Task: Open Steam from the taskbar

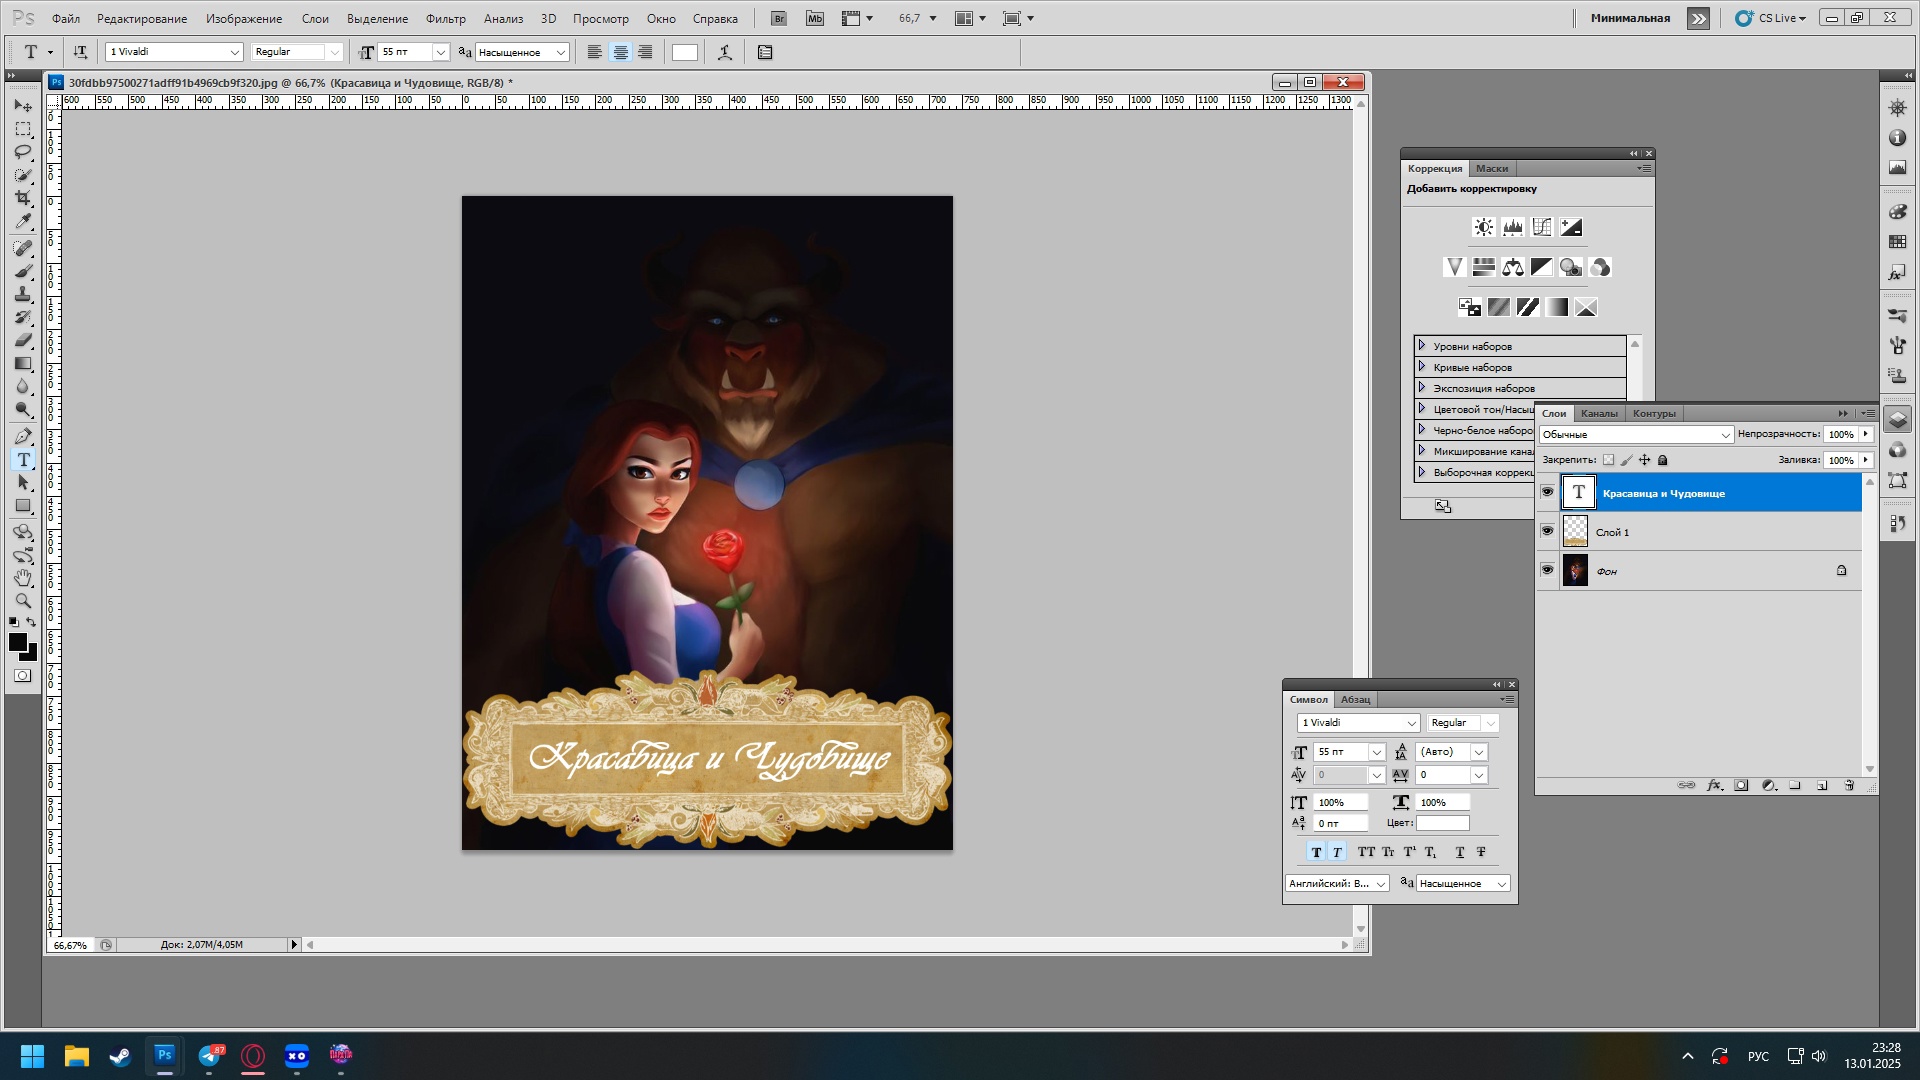Action: pyautogui.click(x=120, y=1056)
